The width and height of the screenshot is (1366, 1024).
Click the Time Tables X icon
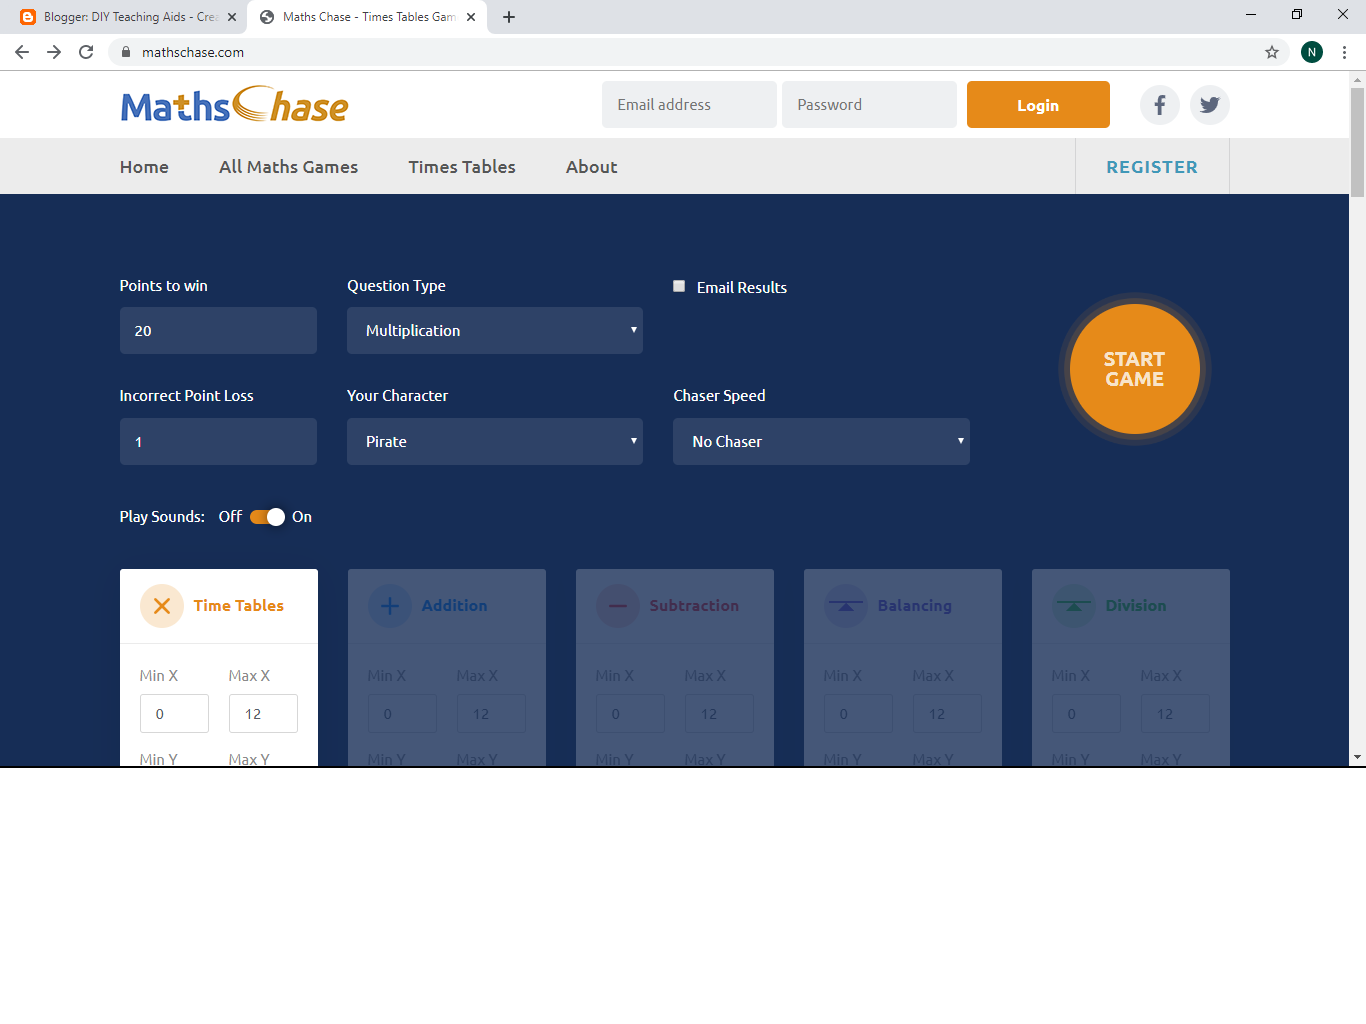[x=162, y=606]
